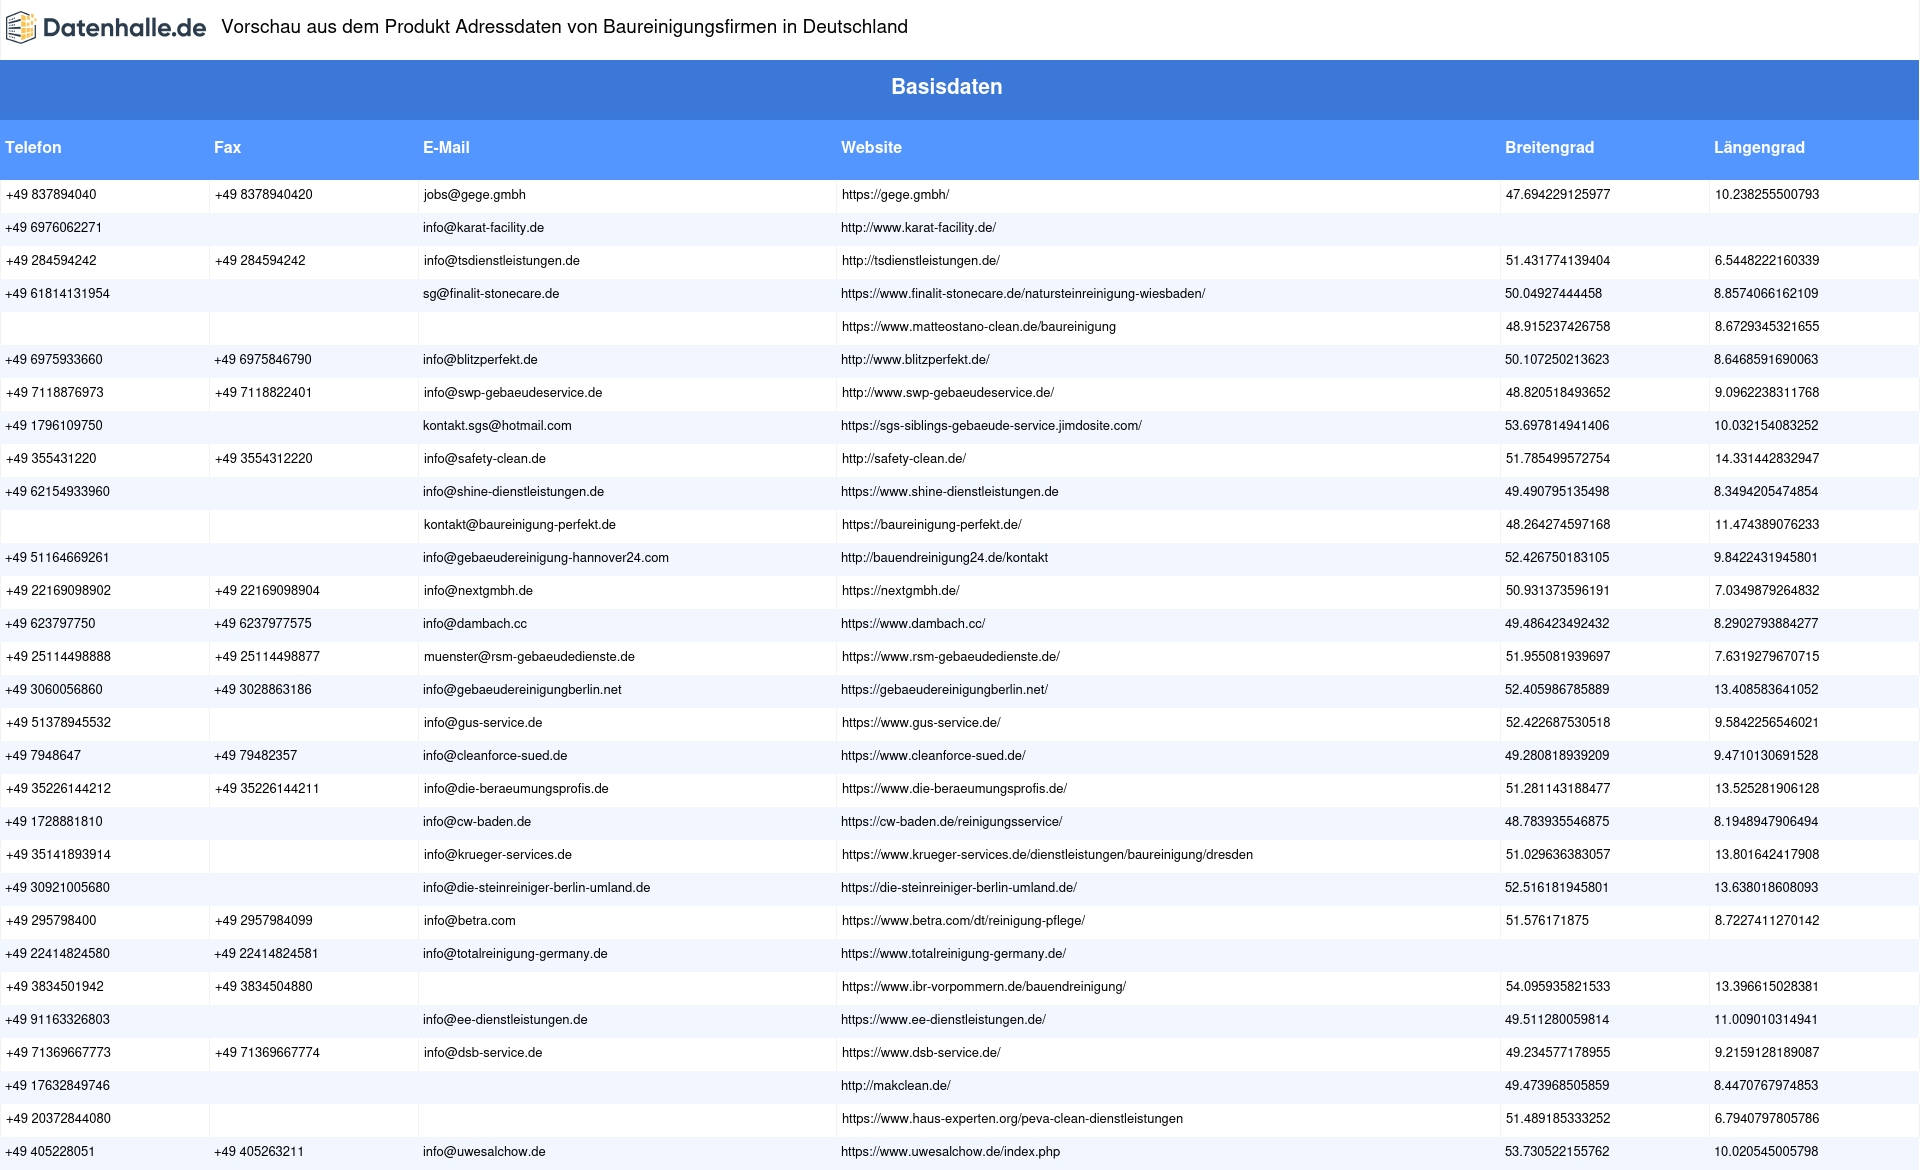Click email muenster@rsm-gebaeudedienste.de
The height and width of the screenshot is (1170, 1920).
pyautogui.click(x=529, y=657)
